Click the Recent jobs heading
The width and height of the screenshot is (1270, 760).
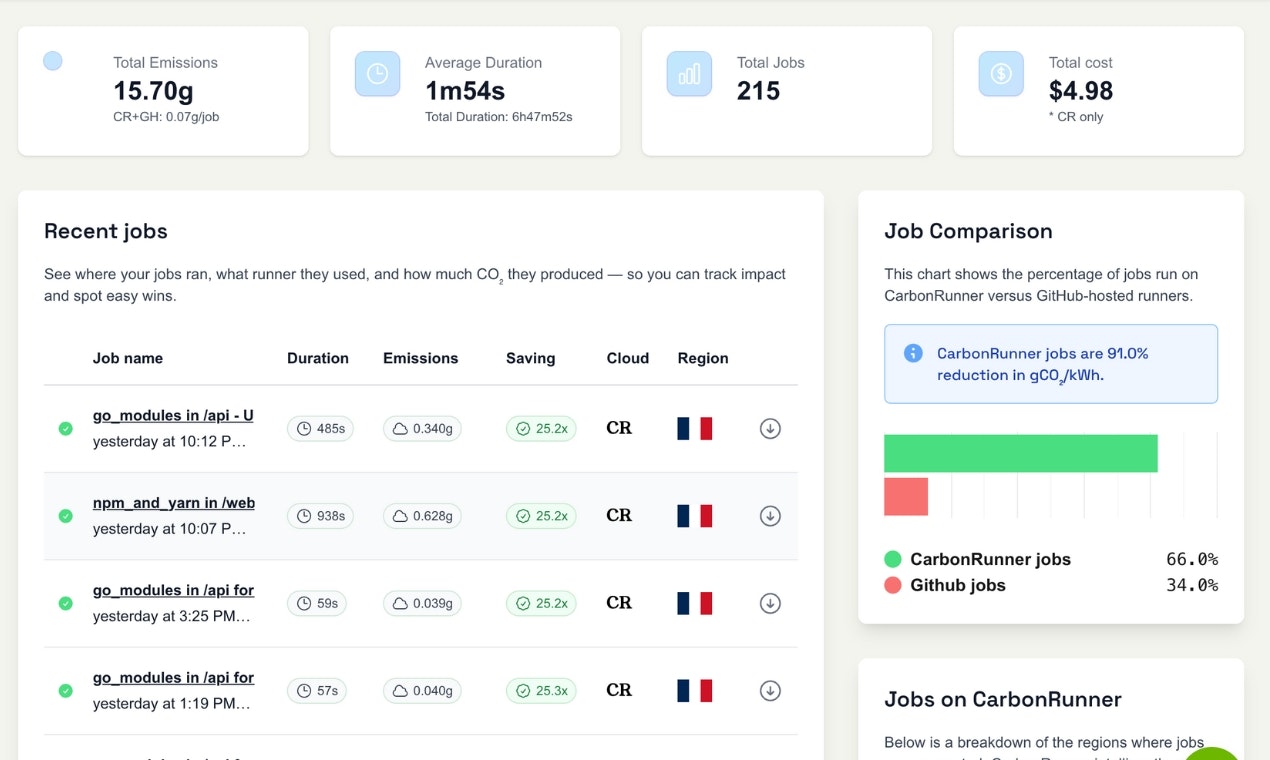[x=106, y=231]
